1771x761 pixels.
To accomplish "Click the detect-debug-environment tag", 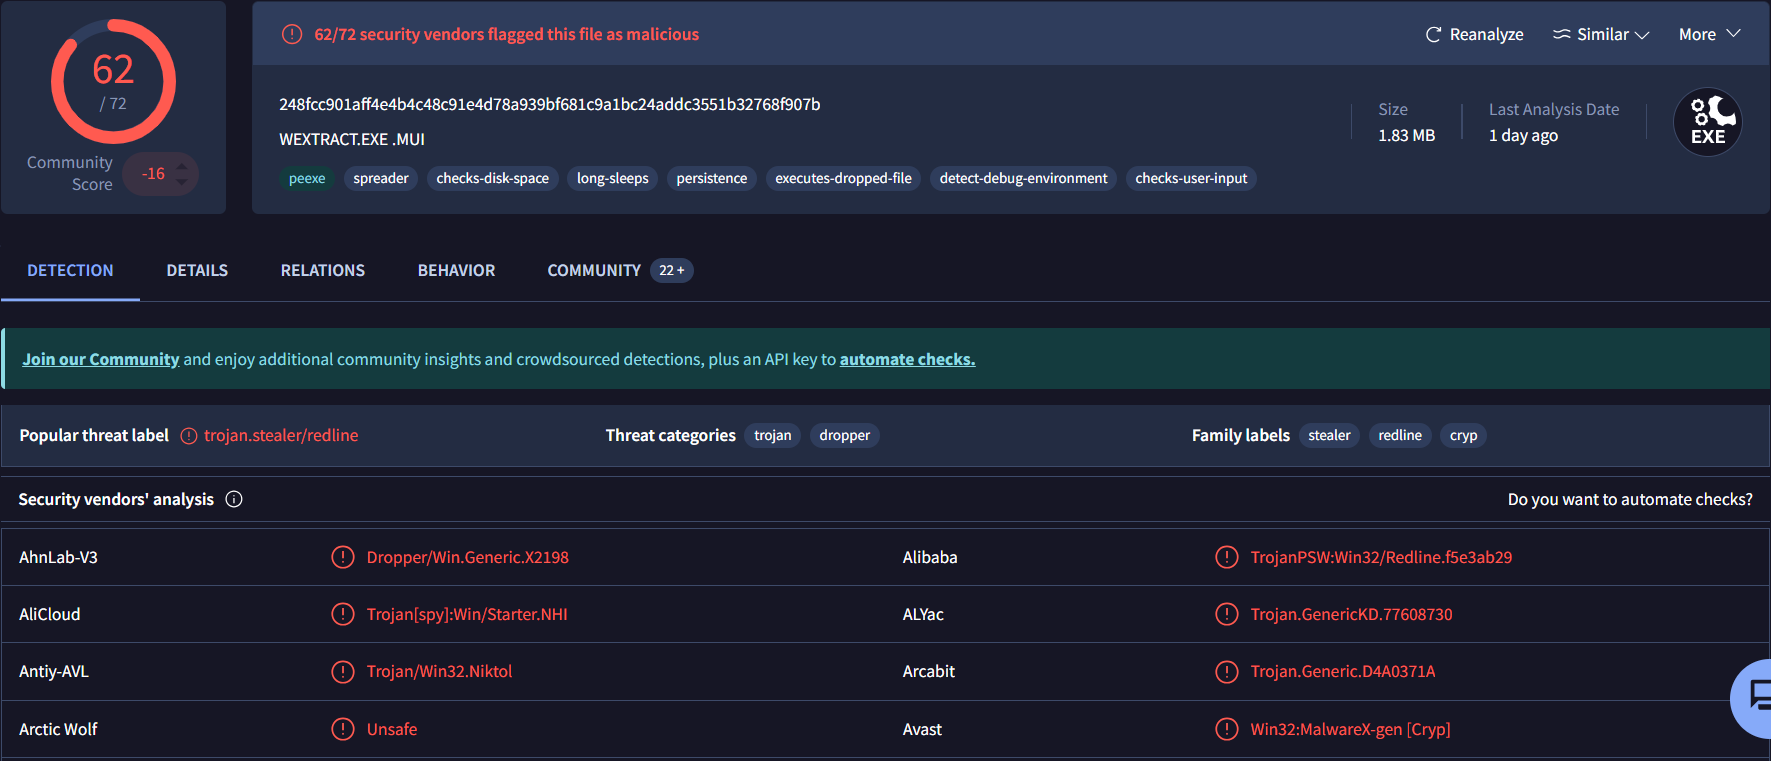I will click(1024, 178).
